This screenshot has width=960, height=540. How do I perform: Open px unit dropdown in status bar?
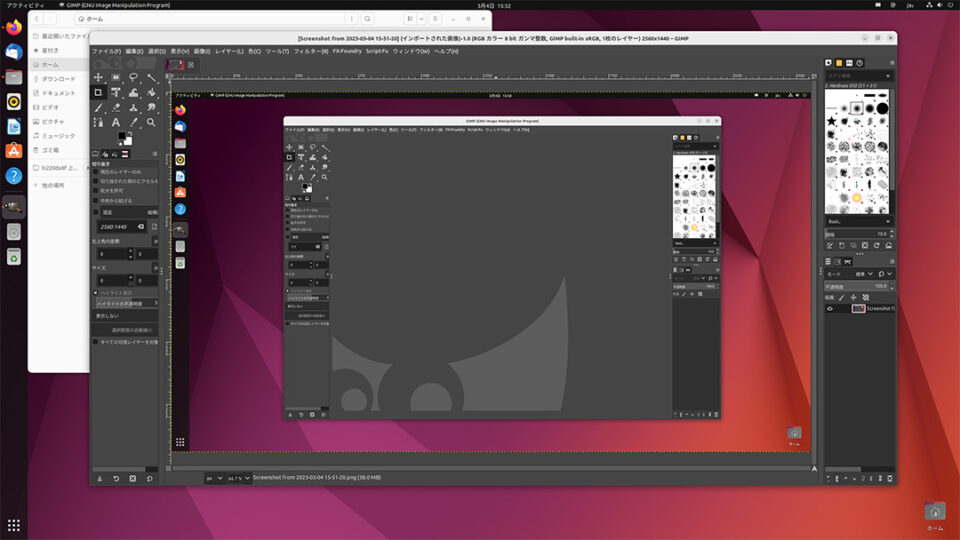click(x=214, y=478)
